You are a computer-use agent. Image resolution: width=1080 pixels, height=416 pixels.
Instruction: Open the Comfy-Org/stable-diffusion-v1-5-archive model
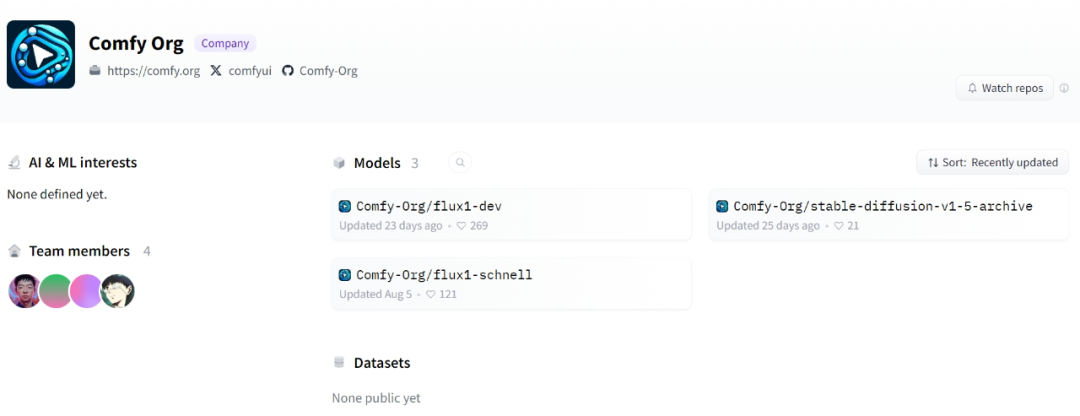[889, 214]
